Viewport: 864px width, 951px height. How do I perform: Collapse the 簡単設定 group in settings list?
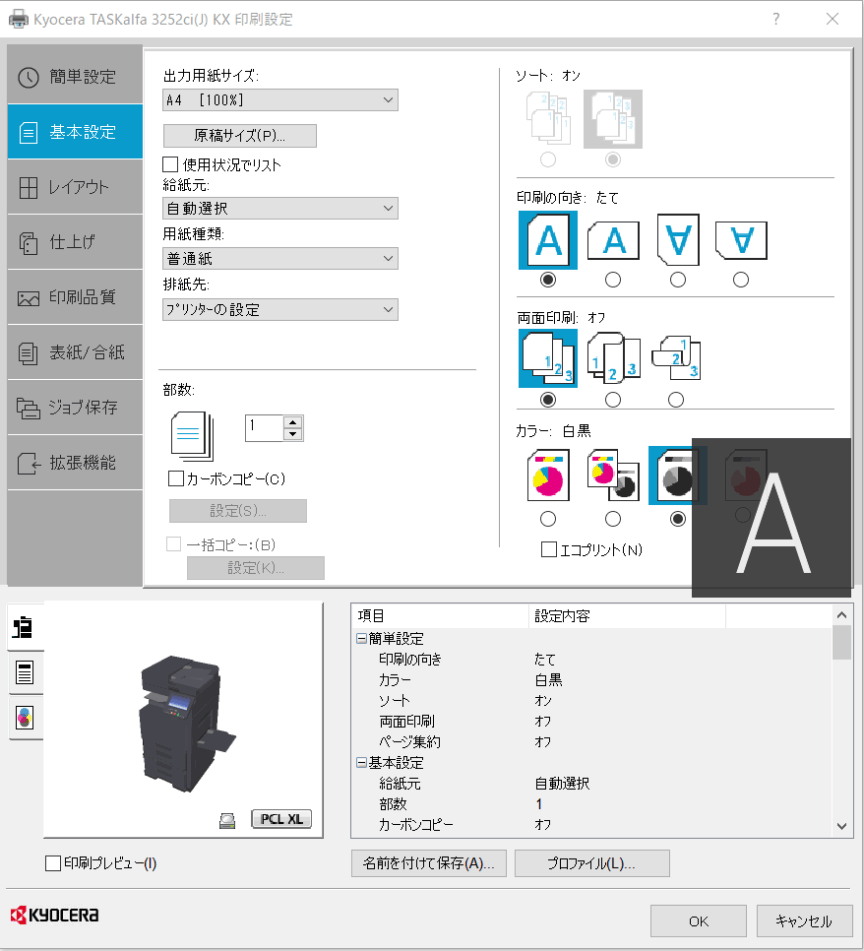(361, 638)
